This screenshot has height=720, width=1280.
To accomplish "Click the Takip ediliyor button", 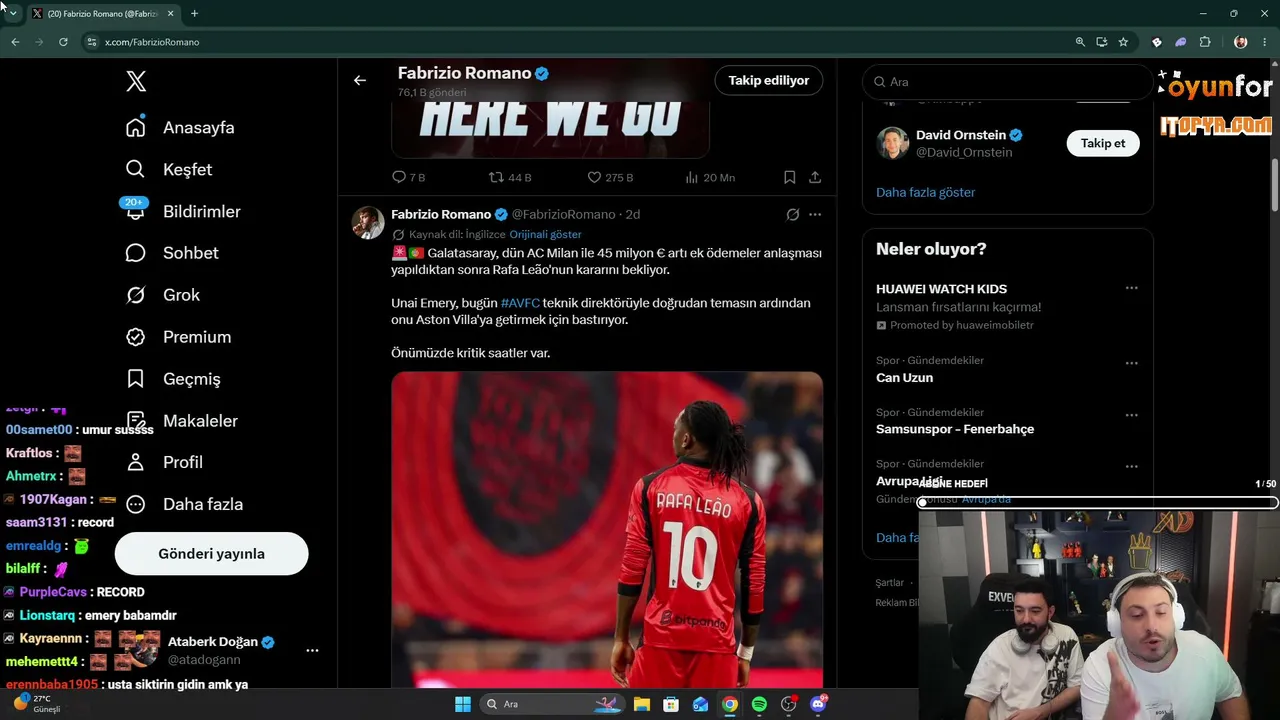I will coord(769,81).
